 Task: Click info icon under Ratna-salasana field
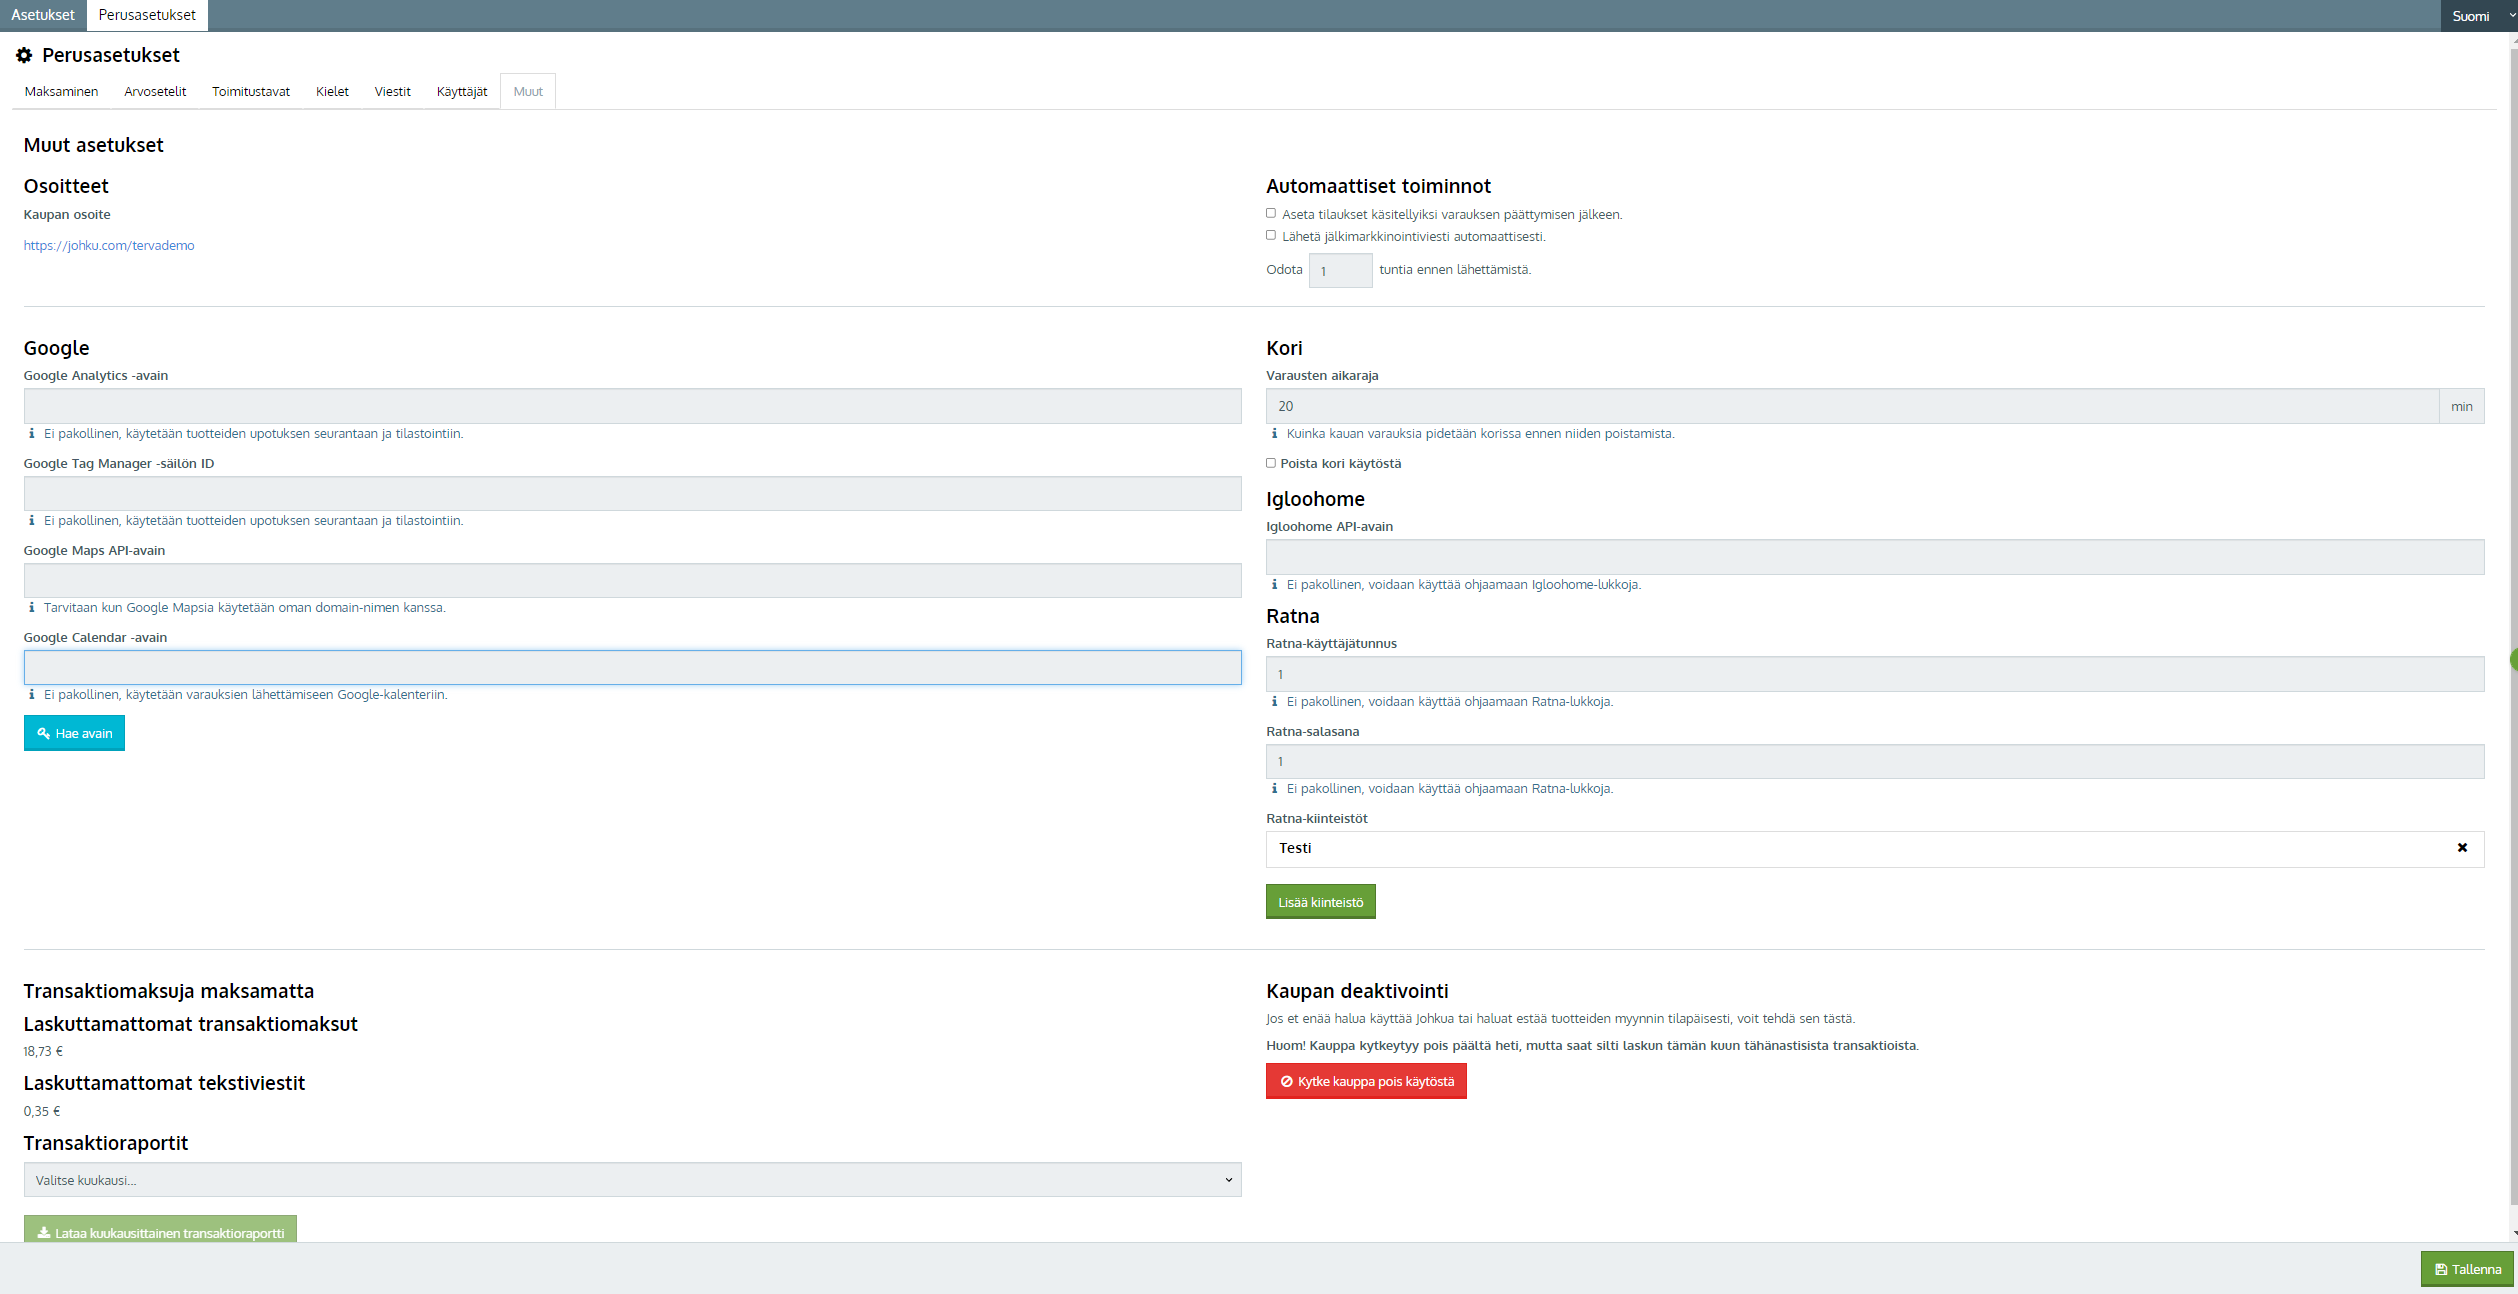coord(1274,789)
